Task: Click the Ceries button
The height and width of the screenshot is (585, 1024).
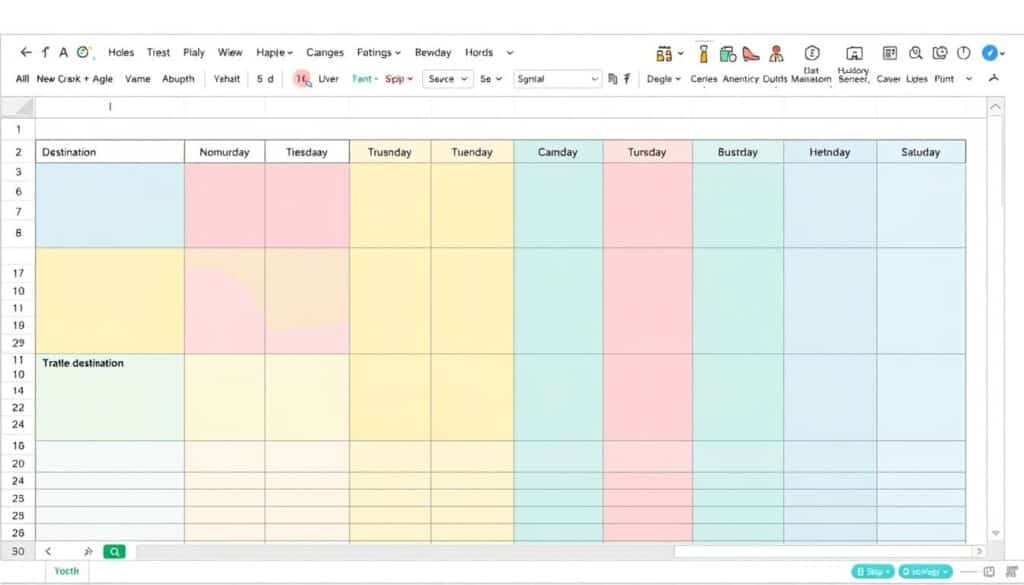Action: coord(704,79)
